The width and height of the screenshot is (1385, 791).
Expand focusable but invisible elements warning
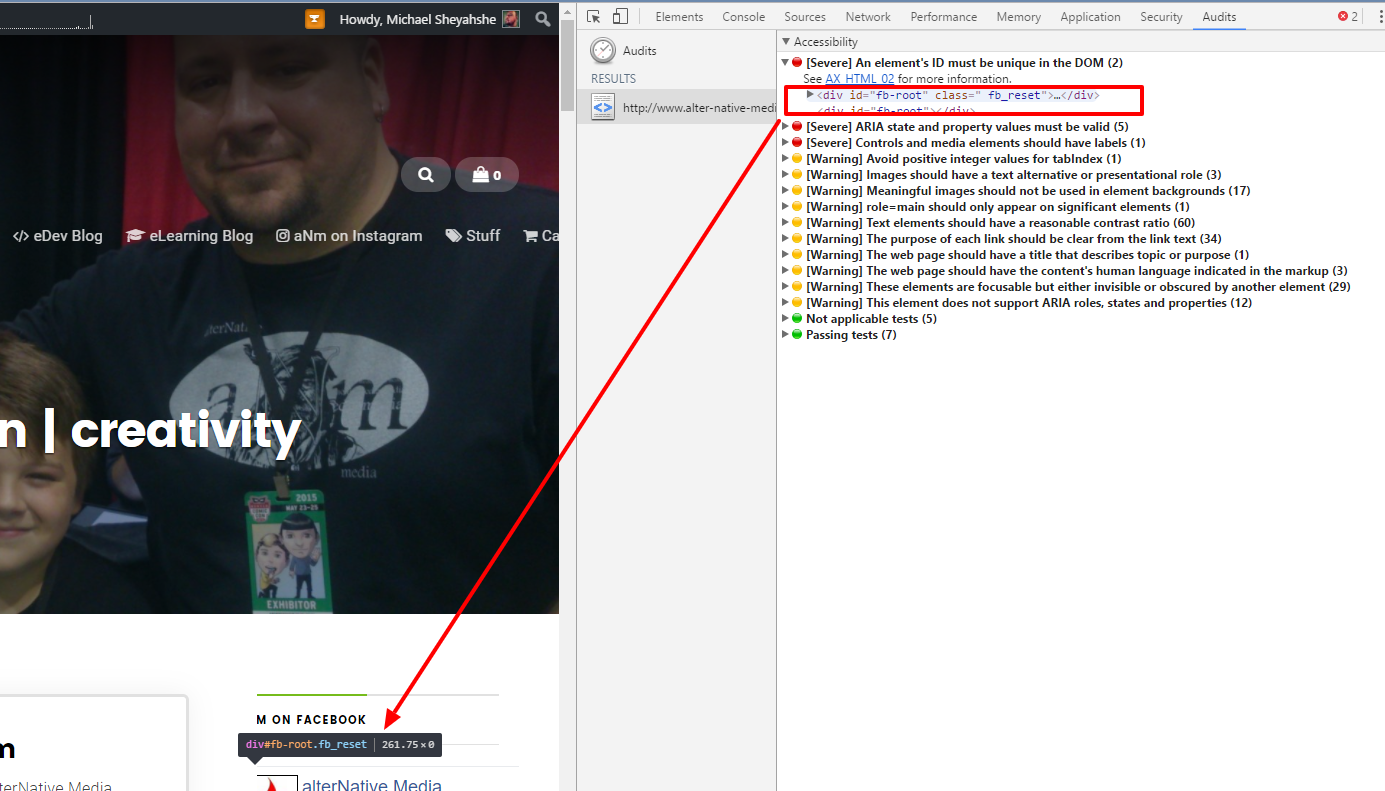(x=786, y=287)
